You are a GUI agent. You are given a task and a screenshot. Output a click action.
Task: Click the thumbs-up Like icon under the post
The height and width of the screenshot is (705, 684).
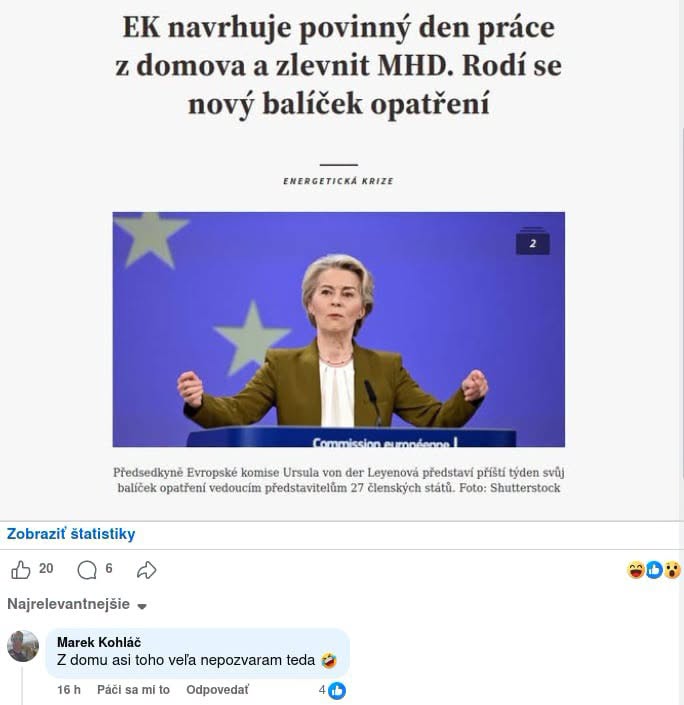(20, 570)
